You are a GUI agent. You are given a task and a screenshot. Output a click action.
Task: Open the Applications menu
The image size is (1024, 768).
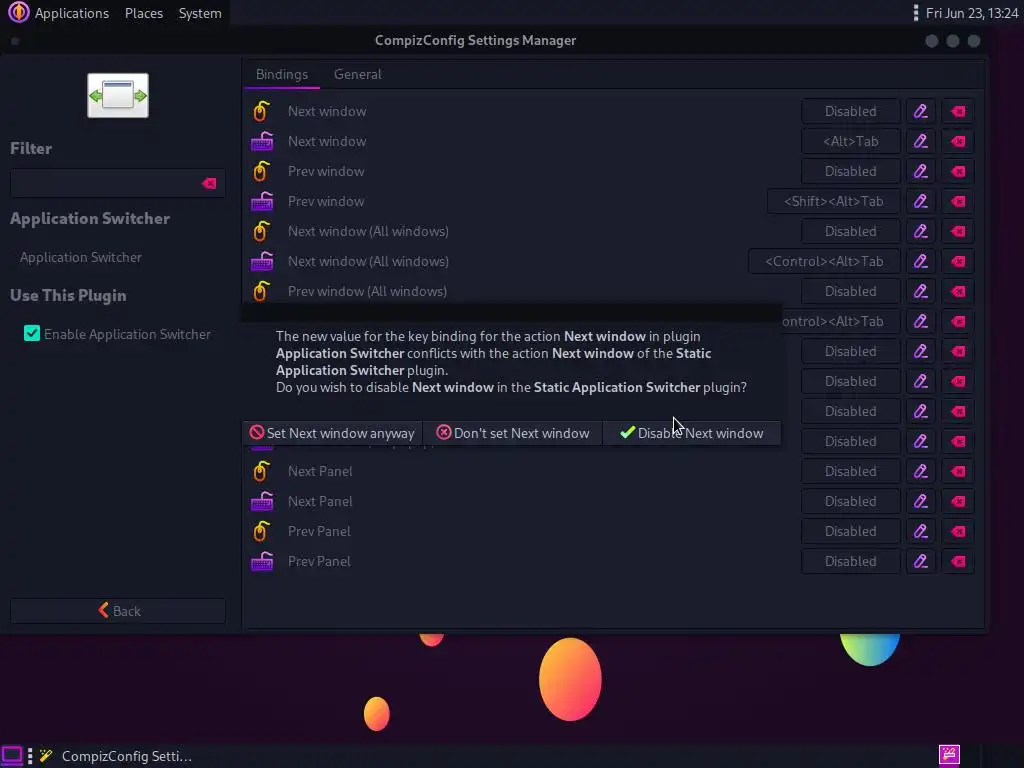[x=71, y=13]
